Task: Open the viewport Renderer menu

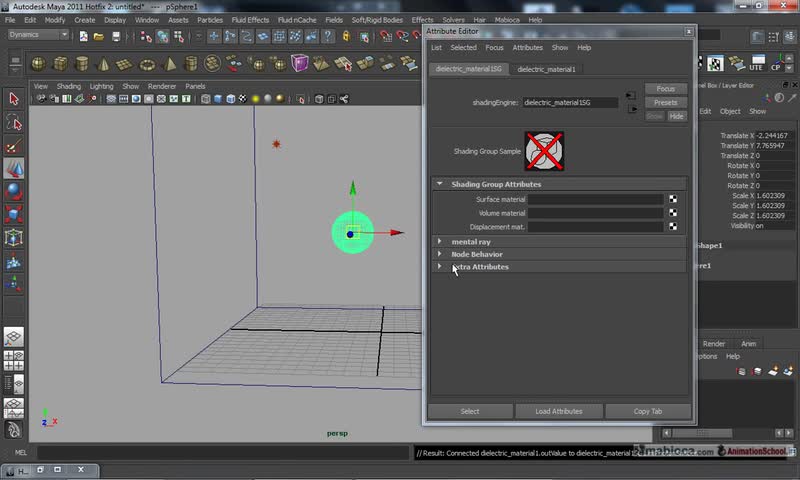Action: (x=162, y=86)
